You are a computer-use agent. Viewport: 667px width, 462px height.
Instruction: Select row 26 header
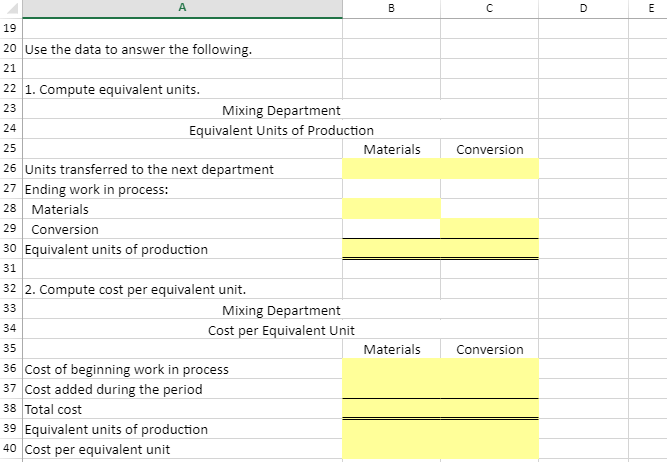(x=11, y=168)
